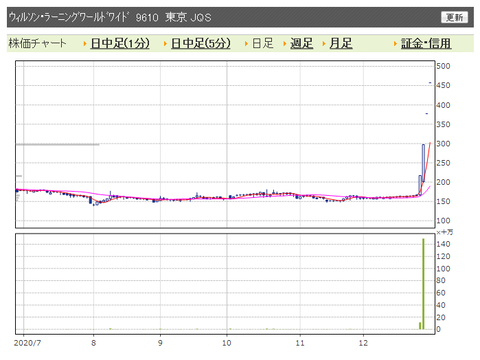Screen dimensions: 480x360
Task: Click the gray horizontal line at 300 level
Action: [x=57, y=144]
